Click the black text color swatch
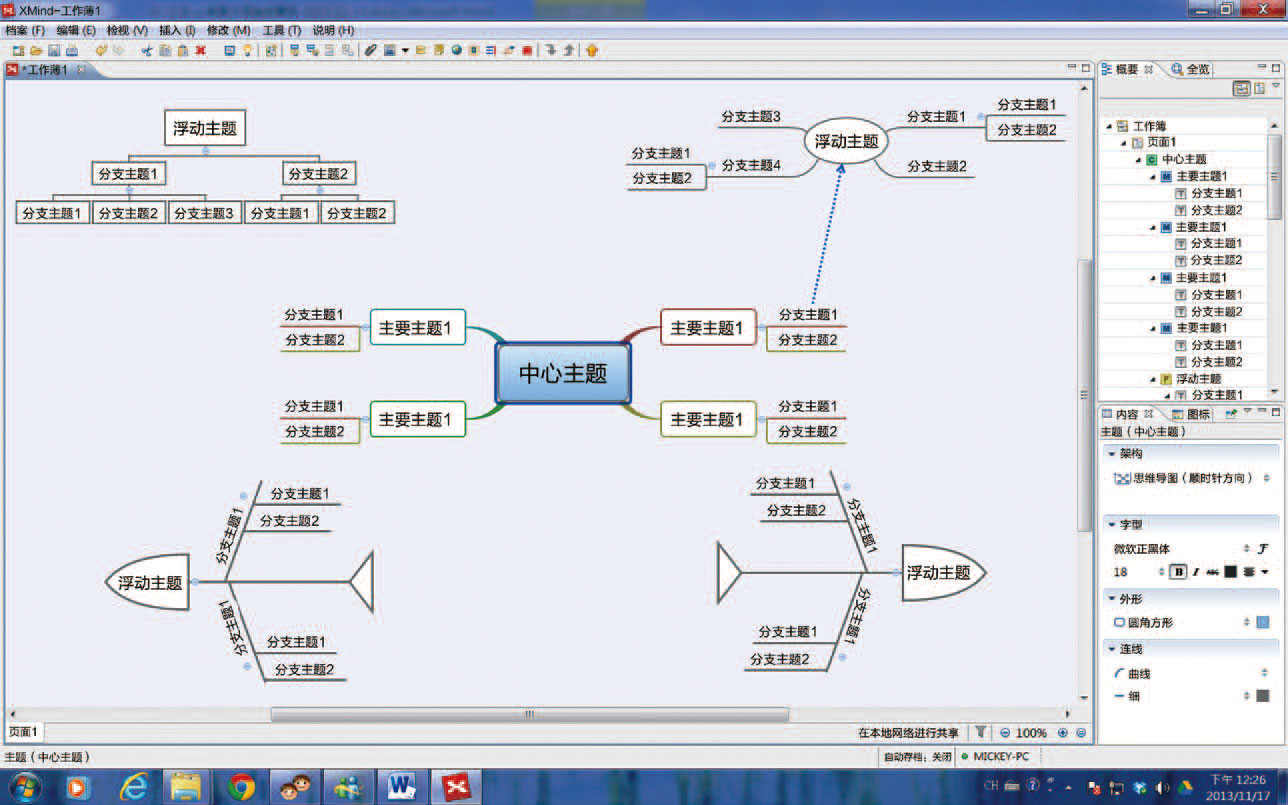 (x=1230, y=572)
